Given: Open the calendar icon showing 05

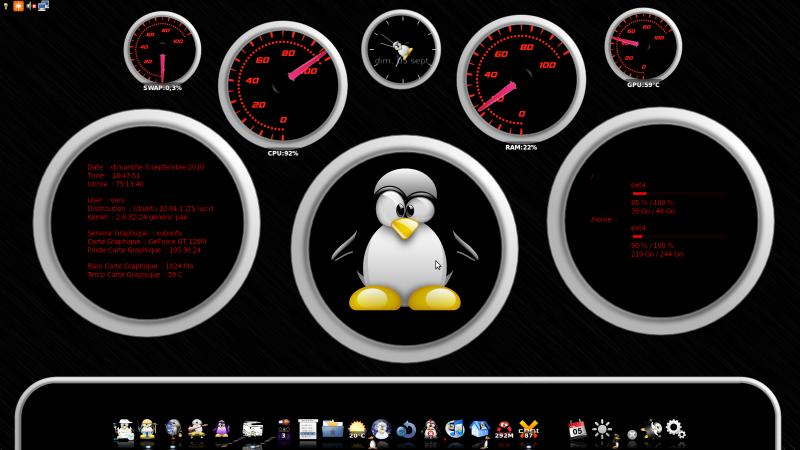Looking at the screenshot, I should pos(577,429).
